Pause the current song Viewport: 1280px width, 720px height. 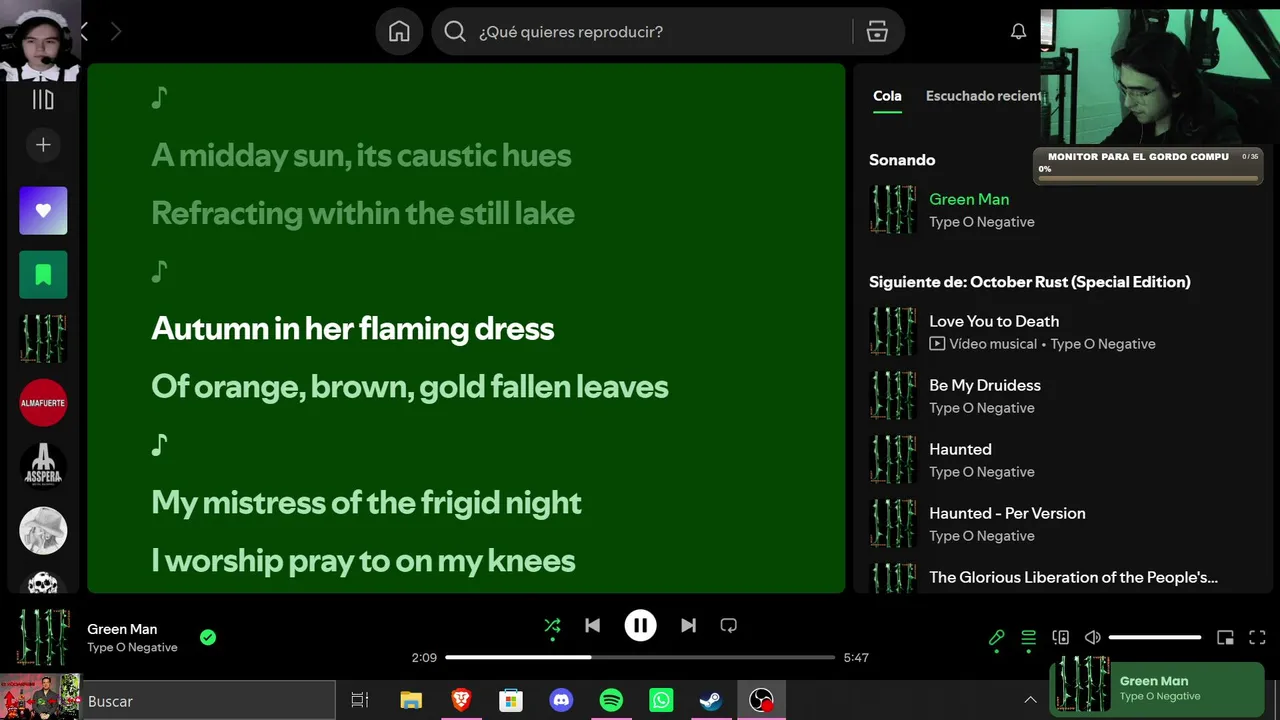(x=640, y=626)
